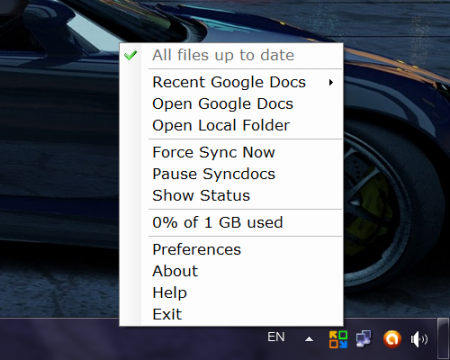Click the Show desktop button on taskbar edge
This screenshot has height=360, width=450.
coord(443,339)
